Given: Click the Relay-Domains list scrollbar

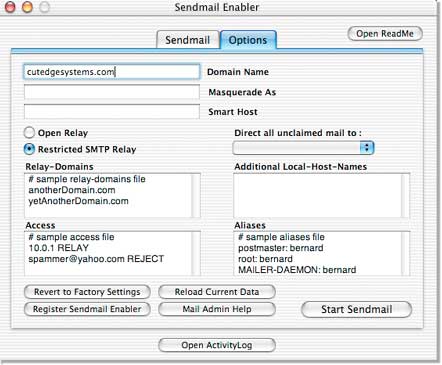Looking at the screenshot, I should 196,195.
